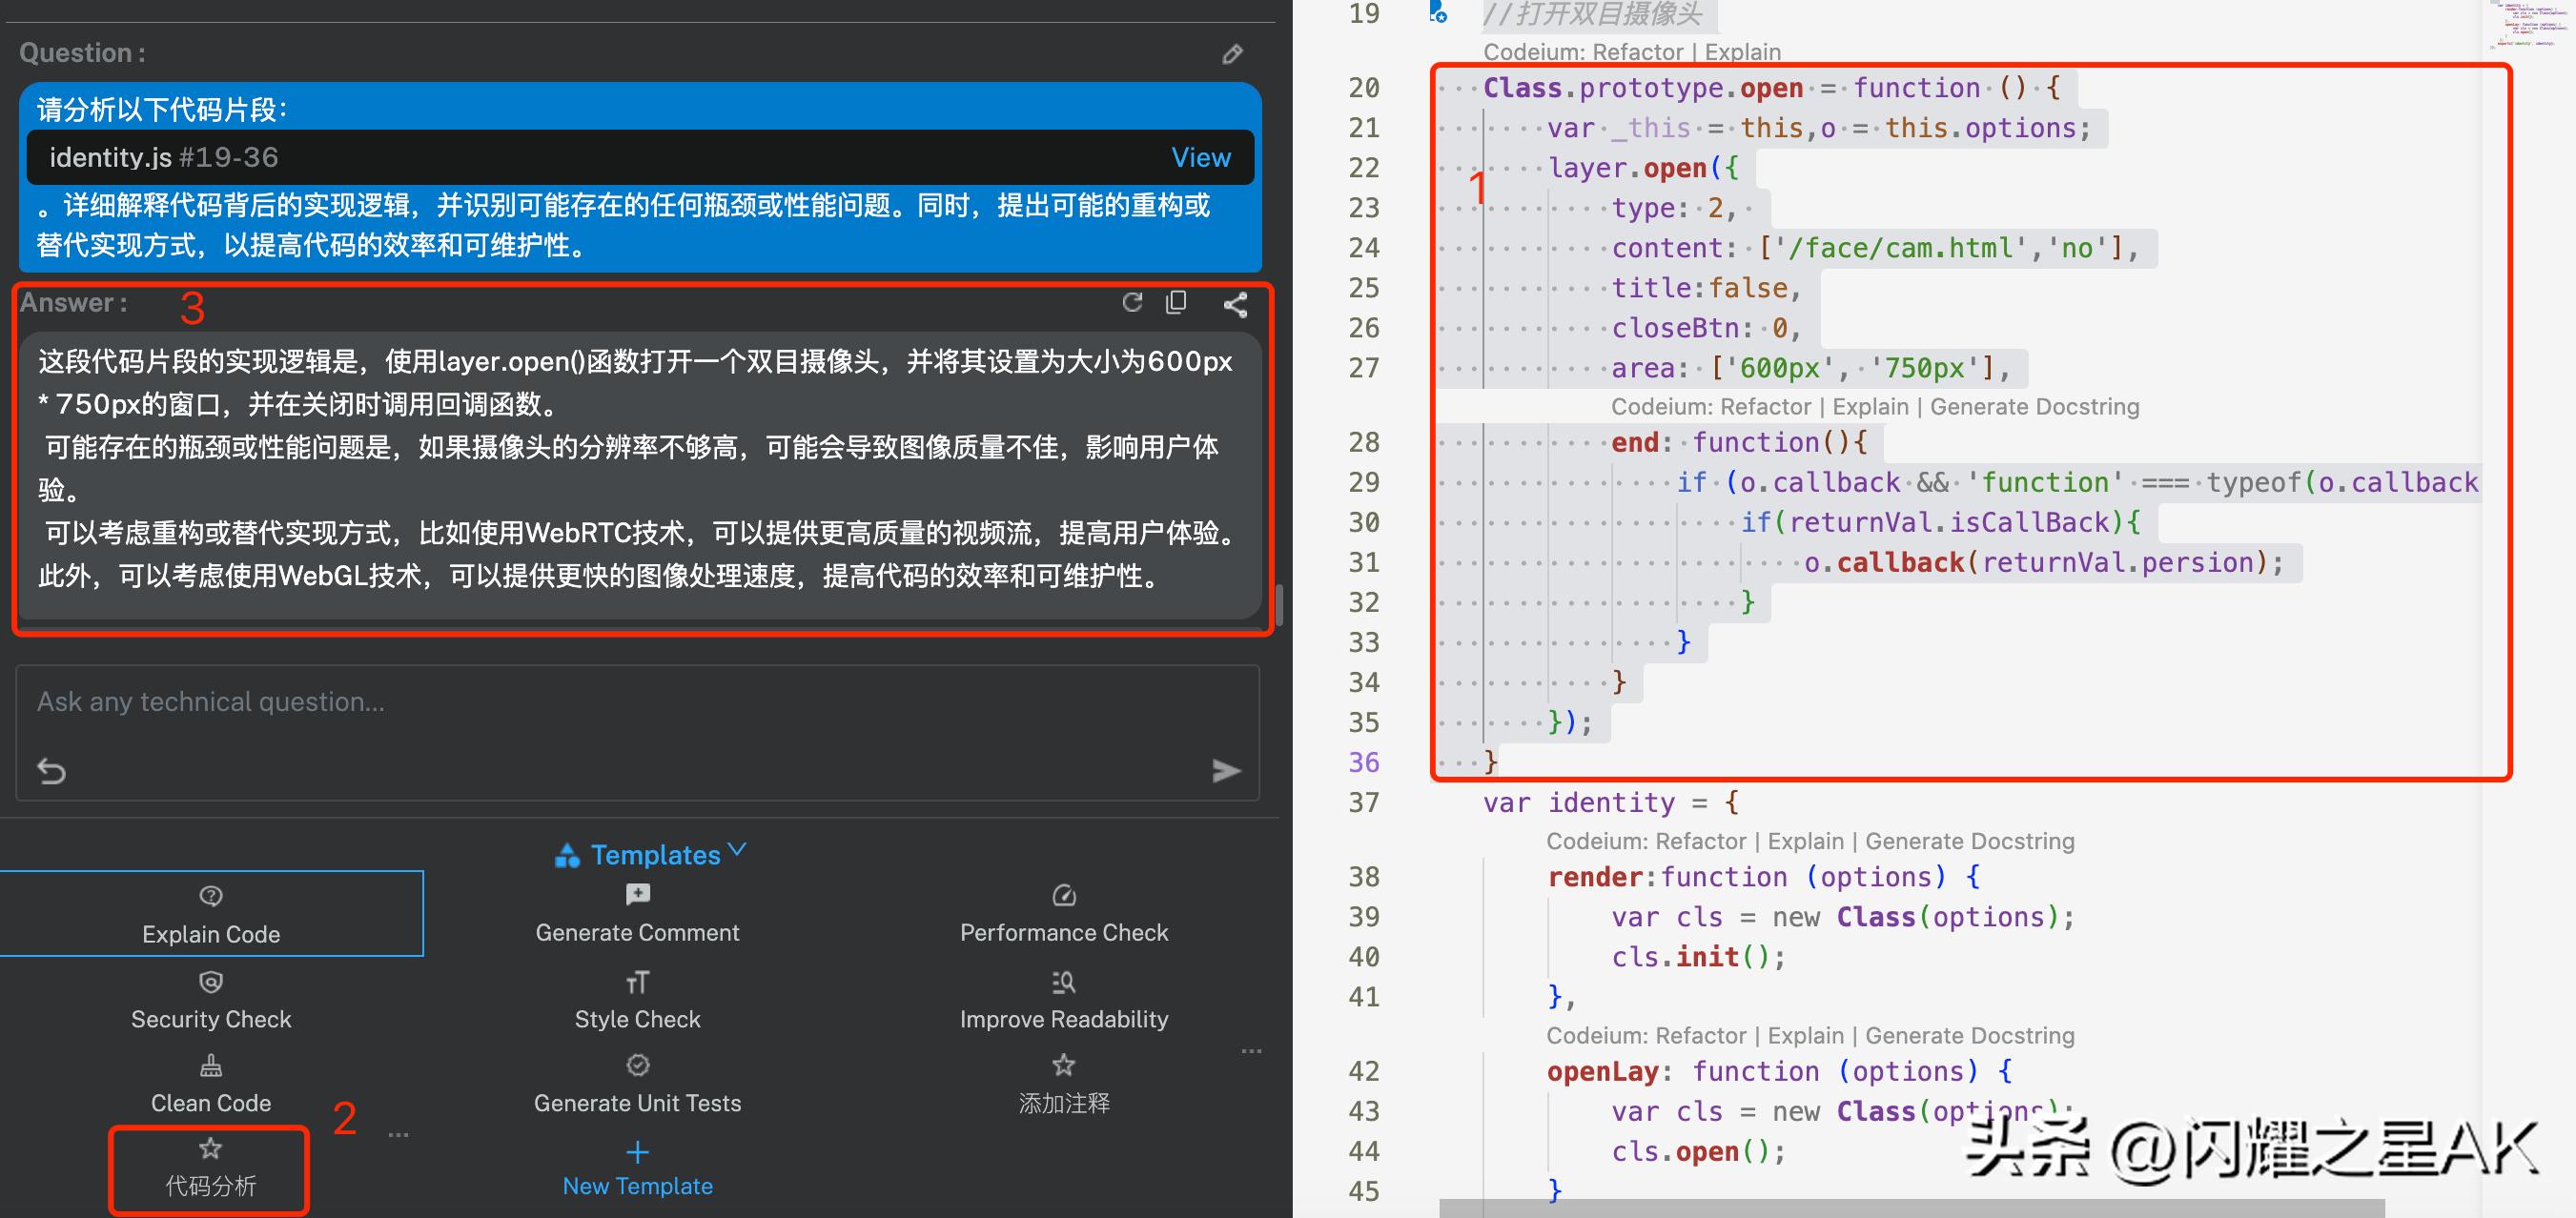Click the send arrow icon in the chat box
This screenshot has width=2576, height=1218.
tap(1225, 771)
